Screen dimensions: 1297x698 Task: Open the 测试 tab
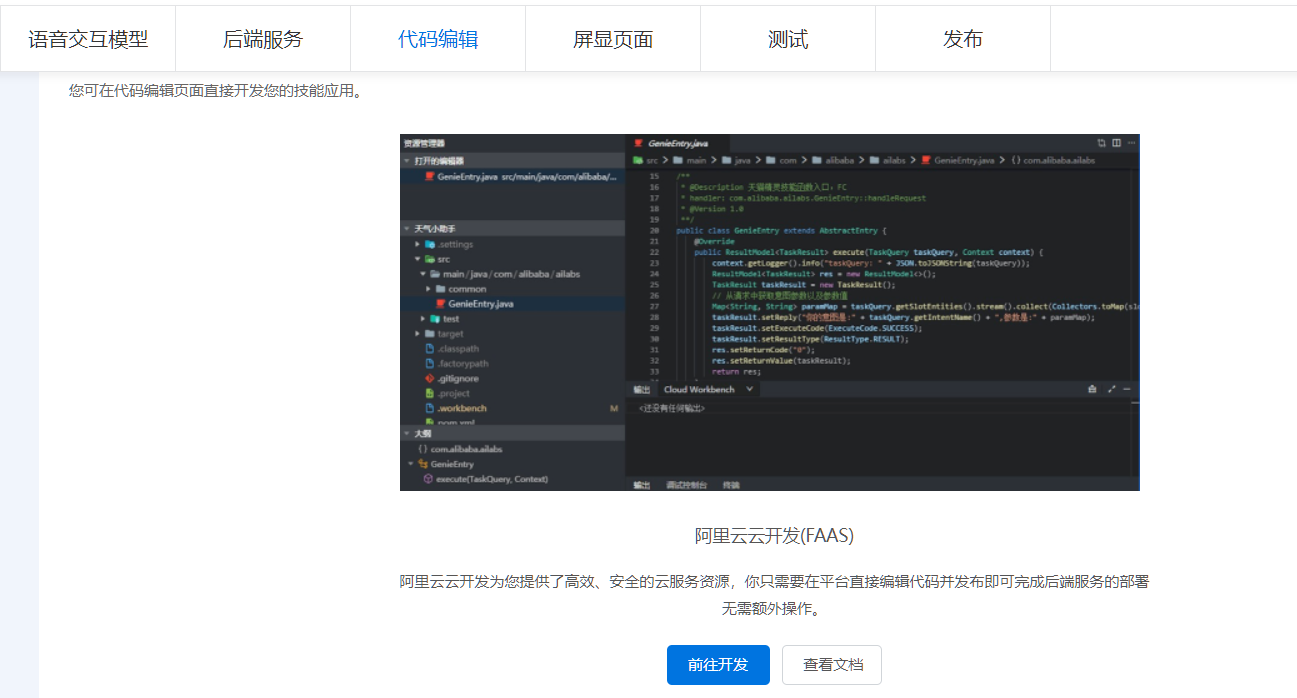(x=788, y=39)
